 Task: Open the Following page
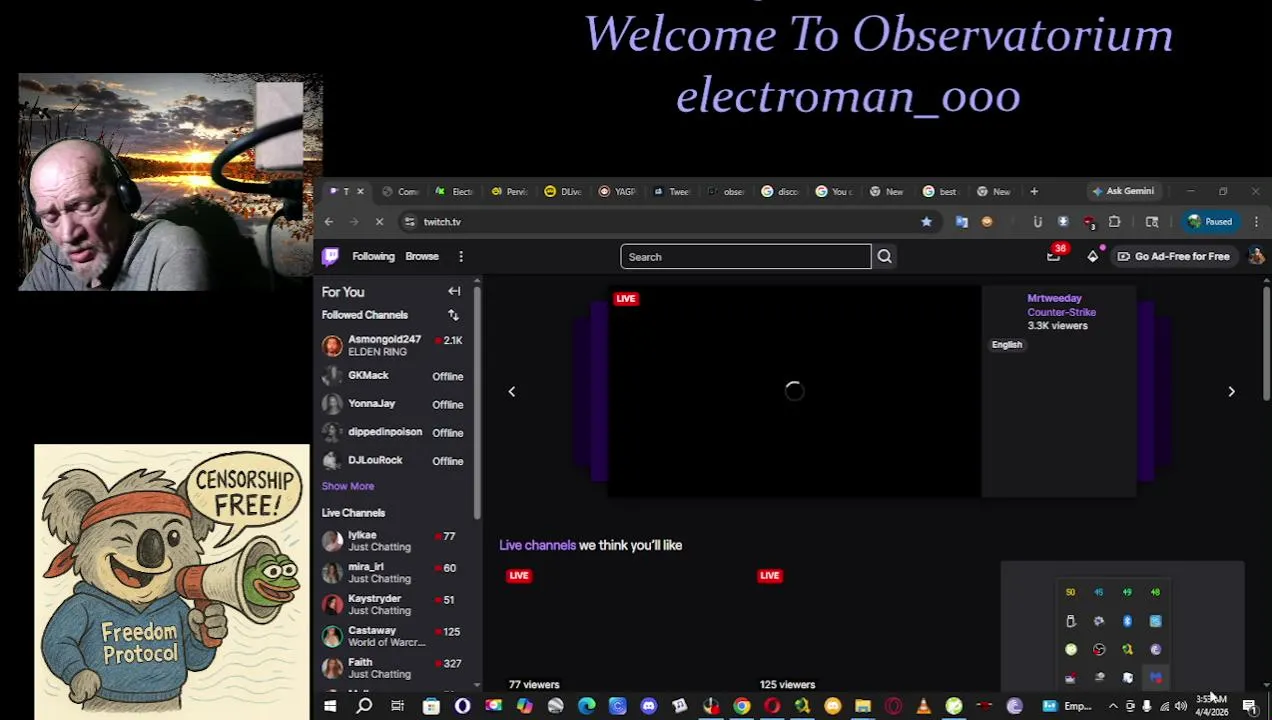pos(373,257)
